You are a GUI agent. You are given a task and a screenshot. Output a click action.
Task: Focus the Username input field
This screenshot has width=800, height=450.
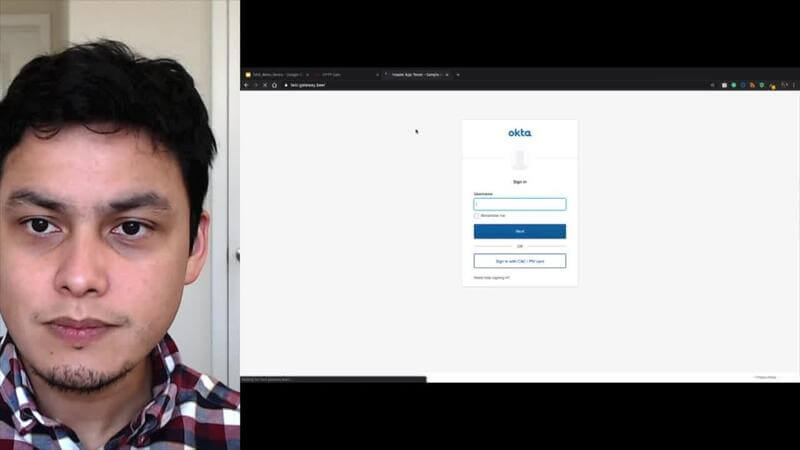519,204
